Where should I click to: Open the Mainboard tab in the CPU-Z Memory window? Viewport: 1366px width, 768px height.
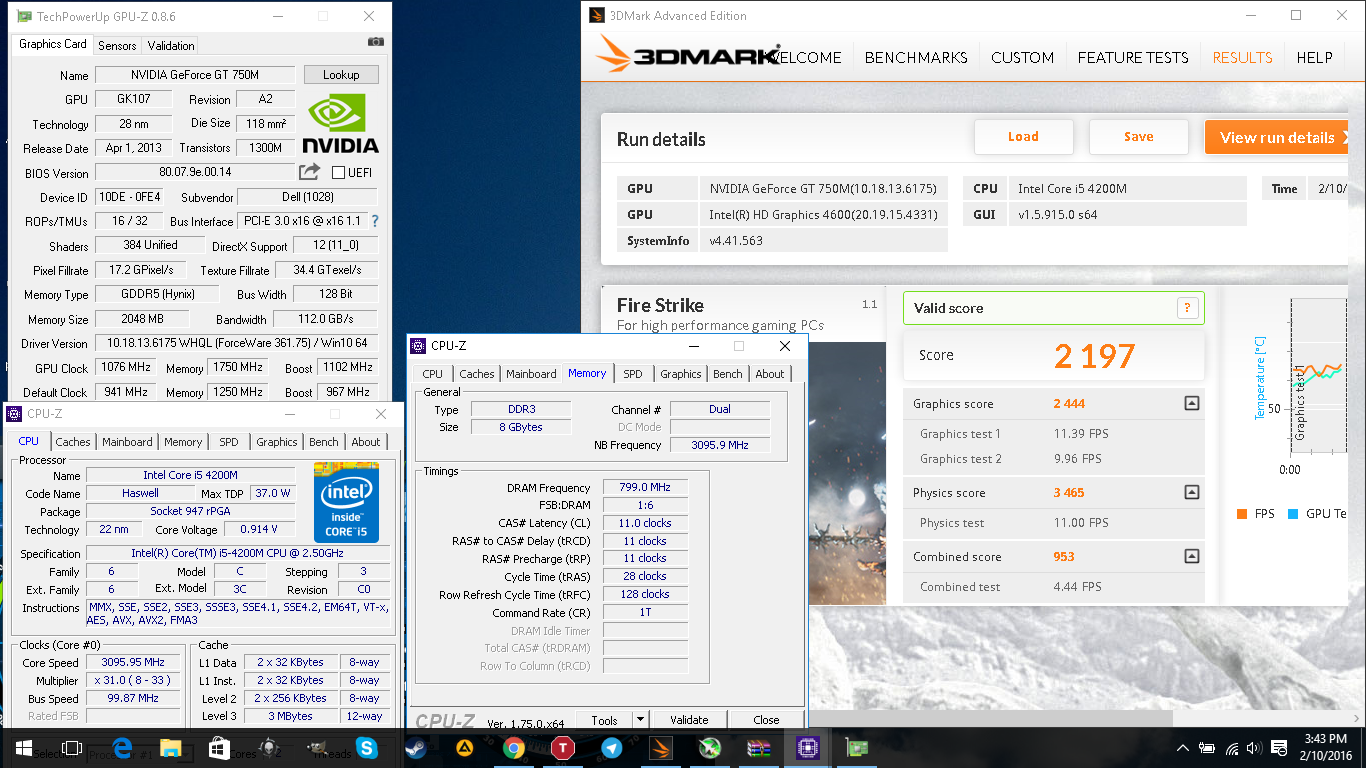531,374
